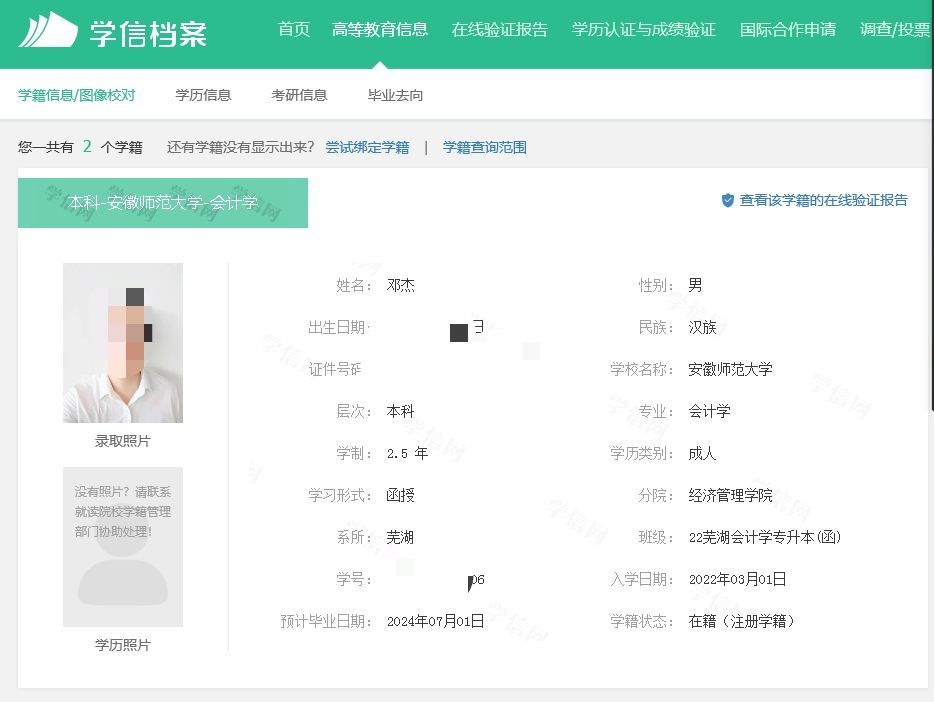Viewport: 934px width, 702px height.
Task: Click the 学制 value 2.5 年
Action: click(x=407, y=454)
